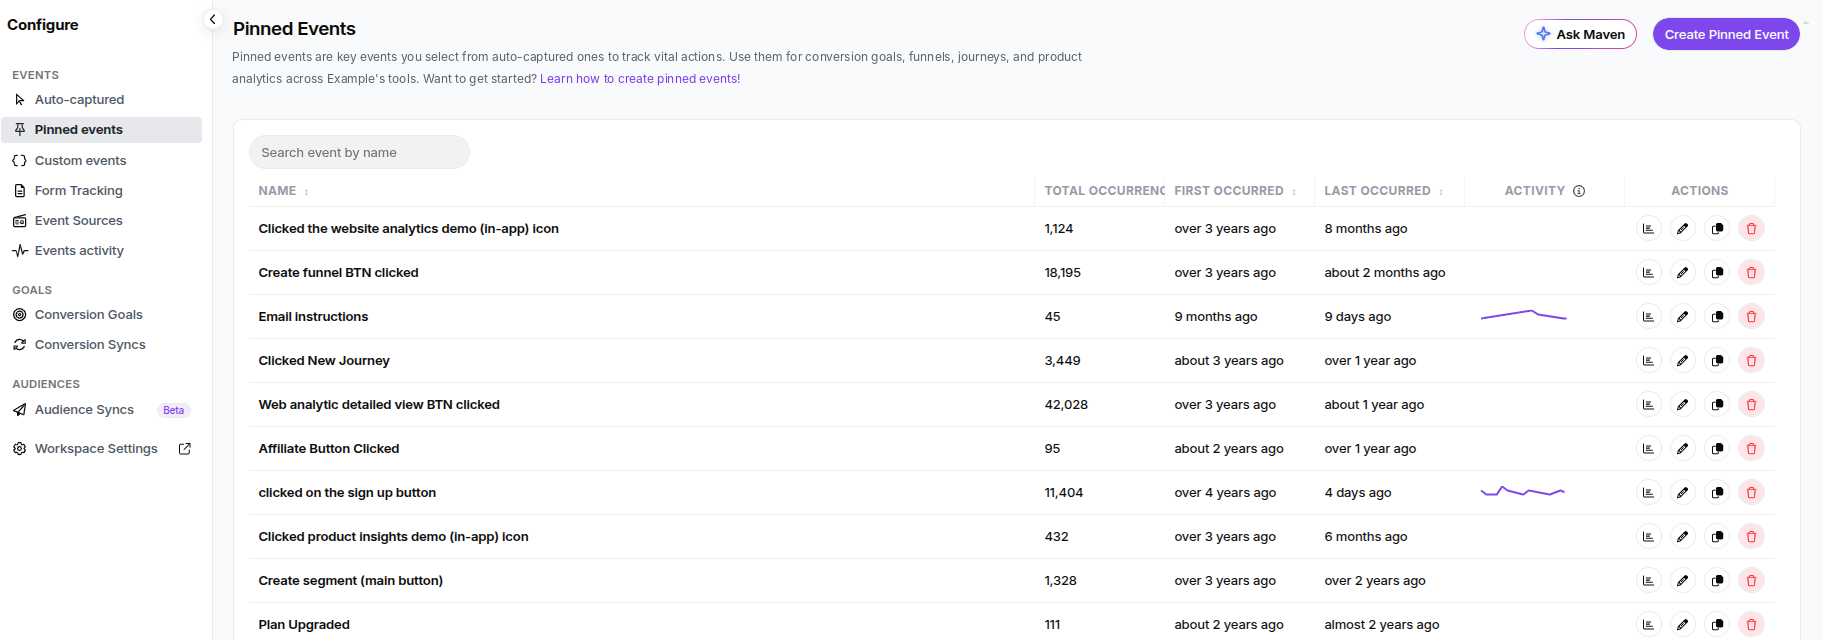Delete the Create segment (main button) event
Image resolution: width=1823 pixels, height=640 pixels.
1751,581
